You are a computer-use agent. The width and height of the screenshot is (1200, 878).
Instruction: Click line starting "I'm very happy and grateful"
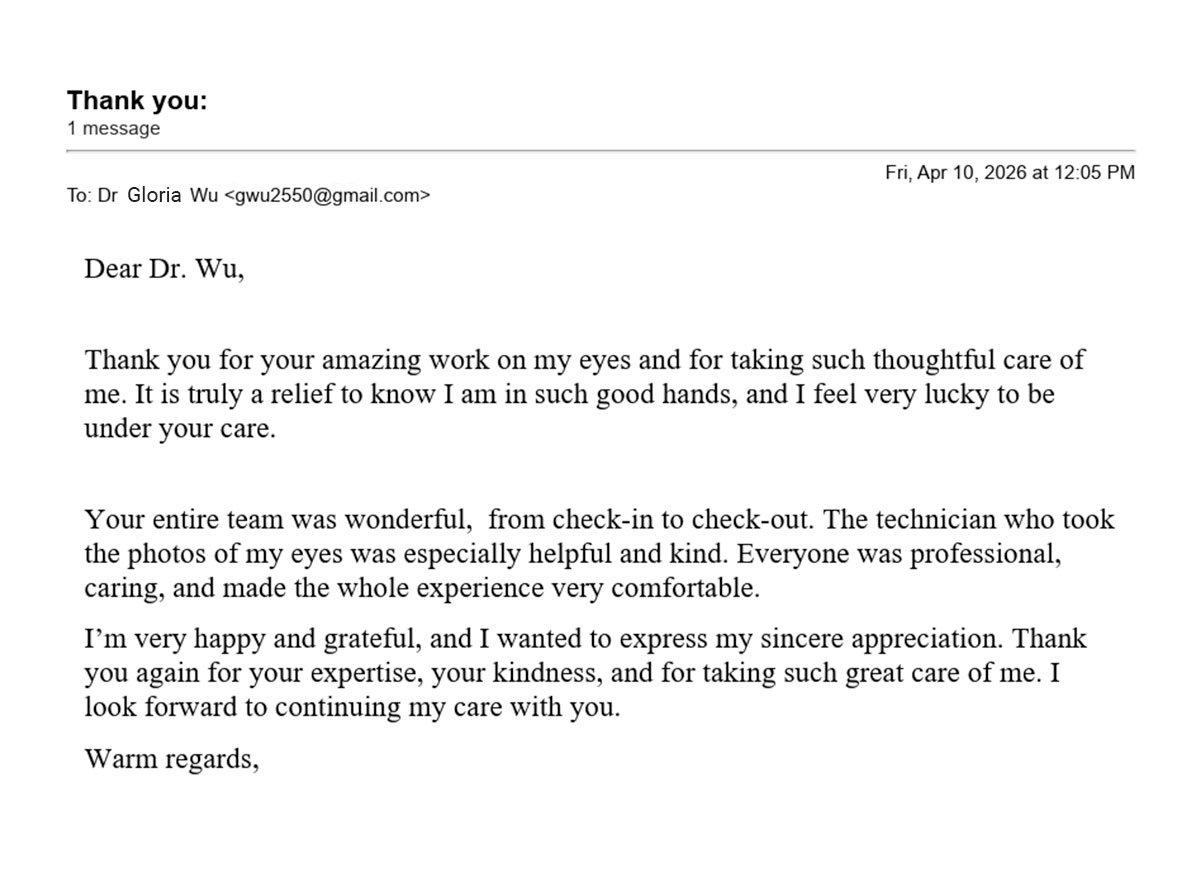(585, 639)
